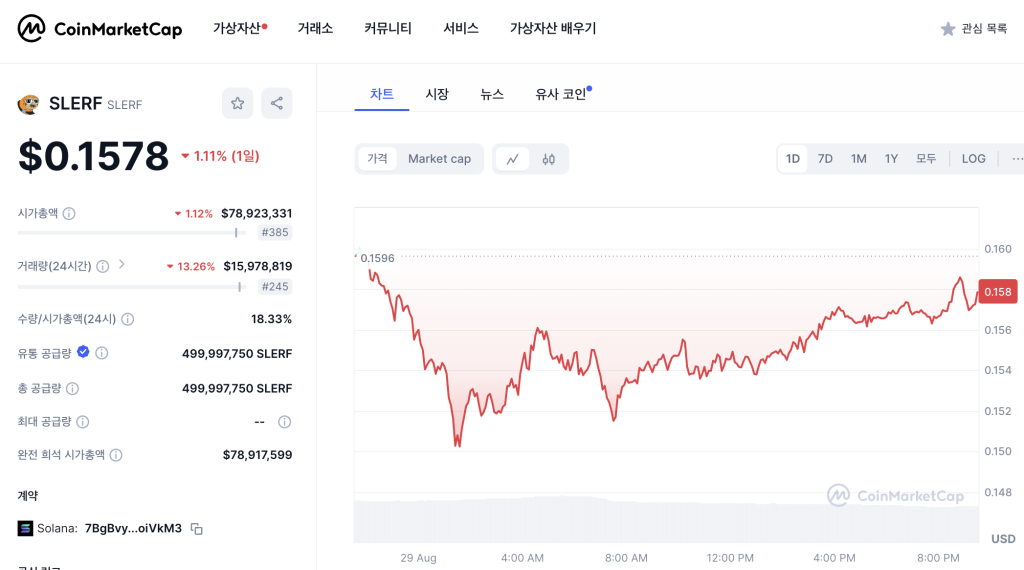
Task: Switch to the 유사 코인 tab
Action: 563,94
